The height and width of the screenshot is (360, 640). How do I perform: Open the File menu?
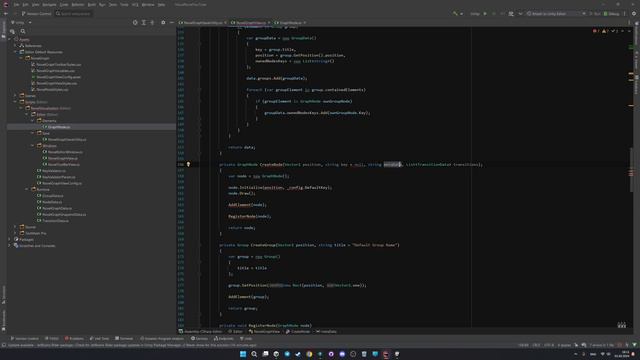pos(16,4)
